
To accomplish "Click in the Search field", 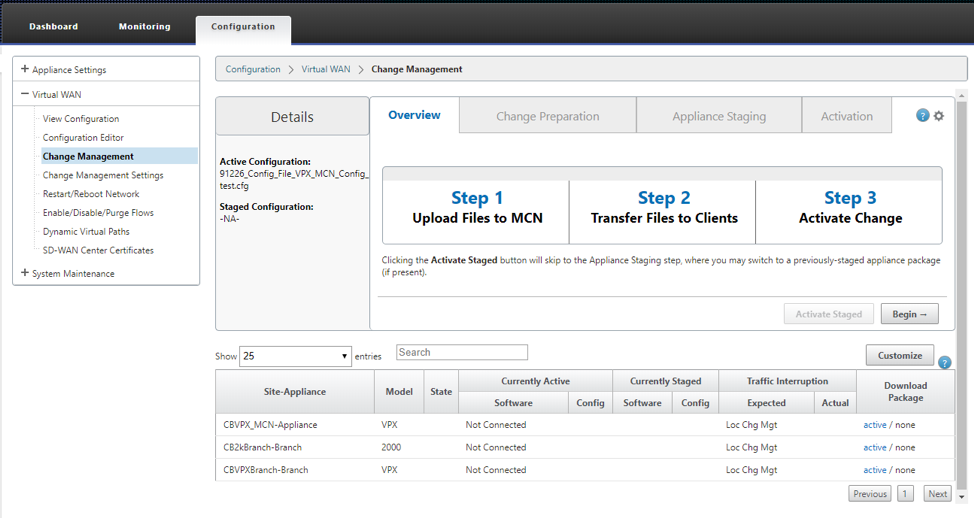I will point(462,352).
